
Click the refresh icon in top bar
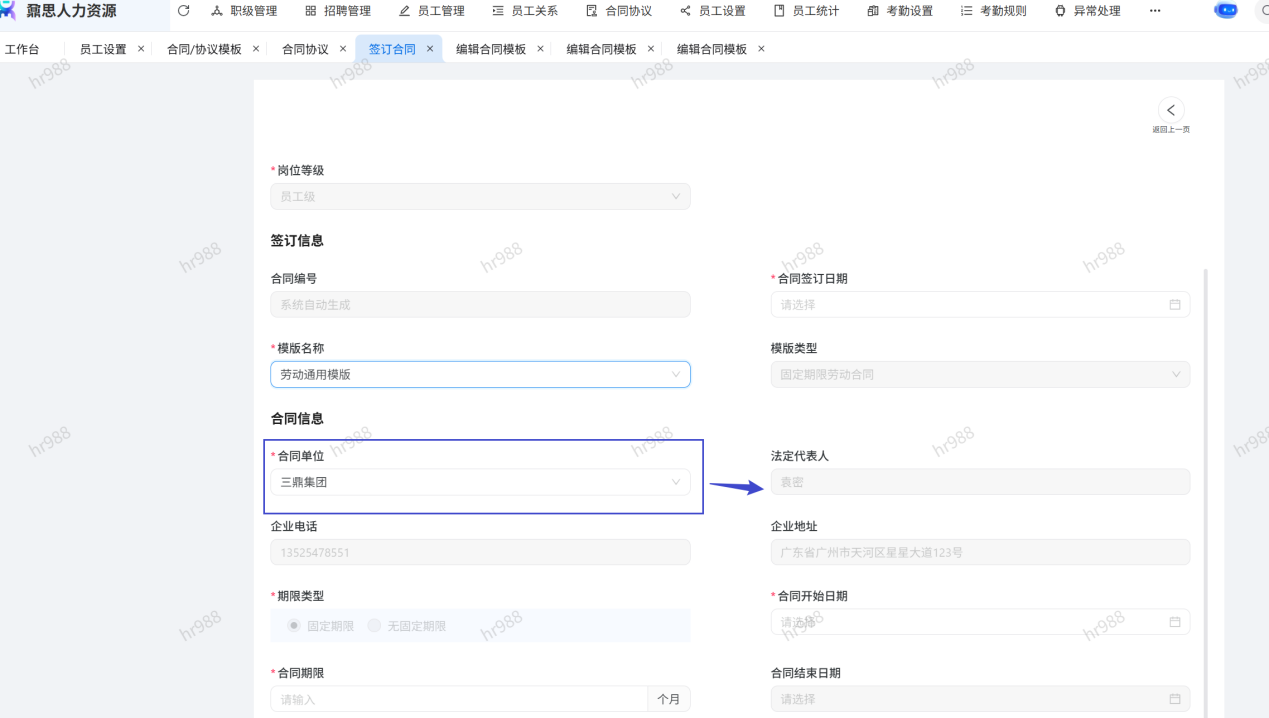[x=183, y=11]
